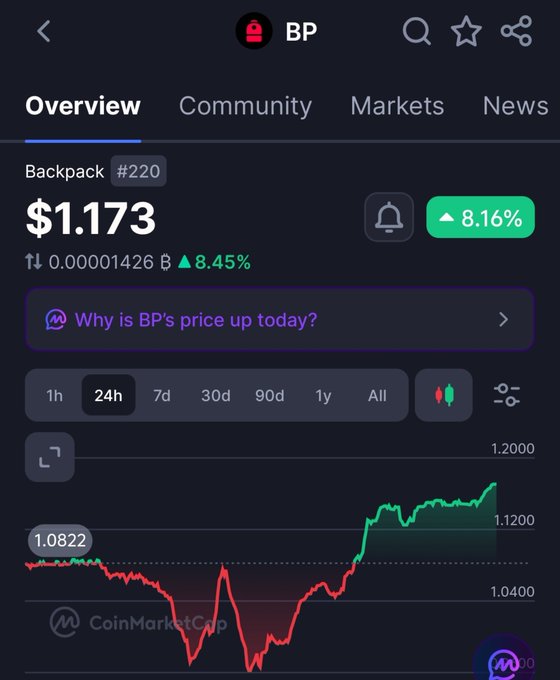Switch to the Community tab
This screenshot has width=560, height=680.
[x=246, y=106]
